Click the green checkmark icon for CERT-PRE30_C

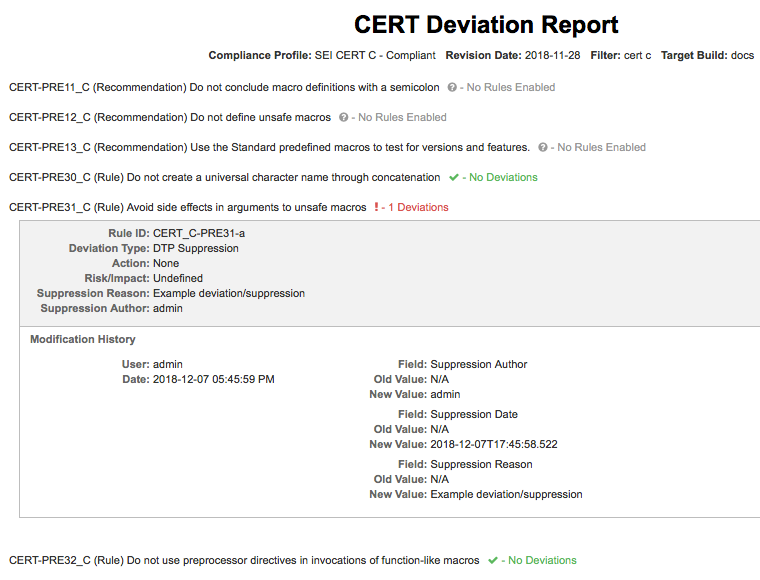point(454,177)
